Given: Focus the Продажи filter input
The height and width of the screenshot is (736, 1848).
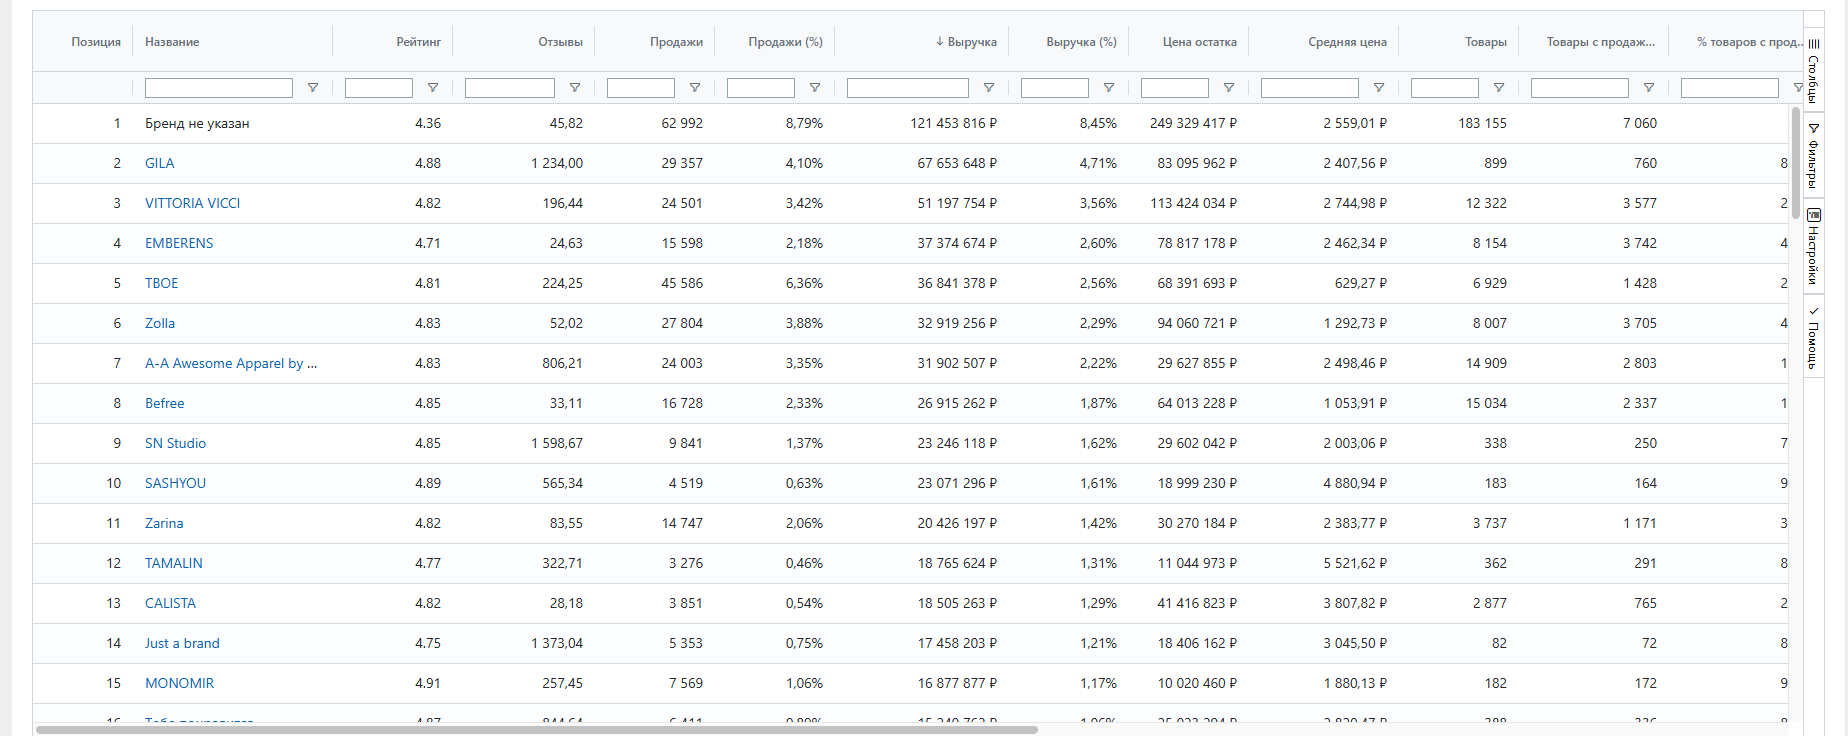Looking at the screenshot, I should coord(641,88).
